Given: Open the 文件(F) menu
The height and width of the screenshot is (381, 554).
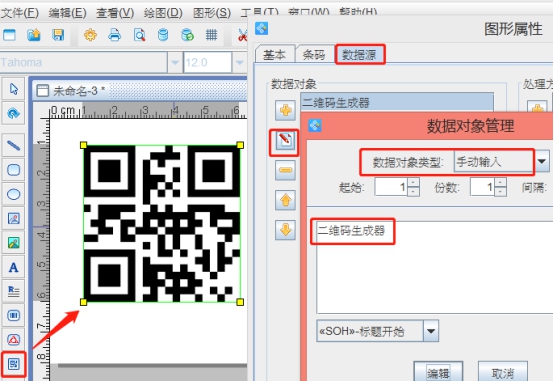Looking at the screenshot, I should click(20, 13).
